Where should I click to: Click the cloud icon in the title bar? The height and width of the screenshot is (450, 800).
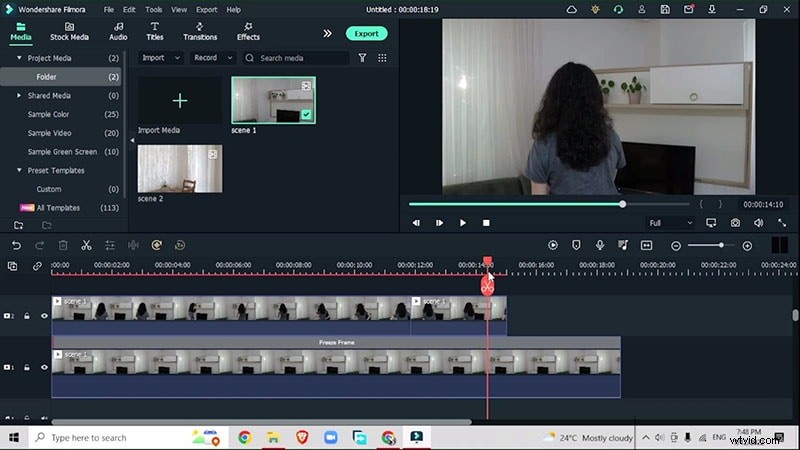coord(572,9)
